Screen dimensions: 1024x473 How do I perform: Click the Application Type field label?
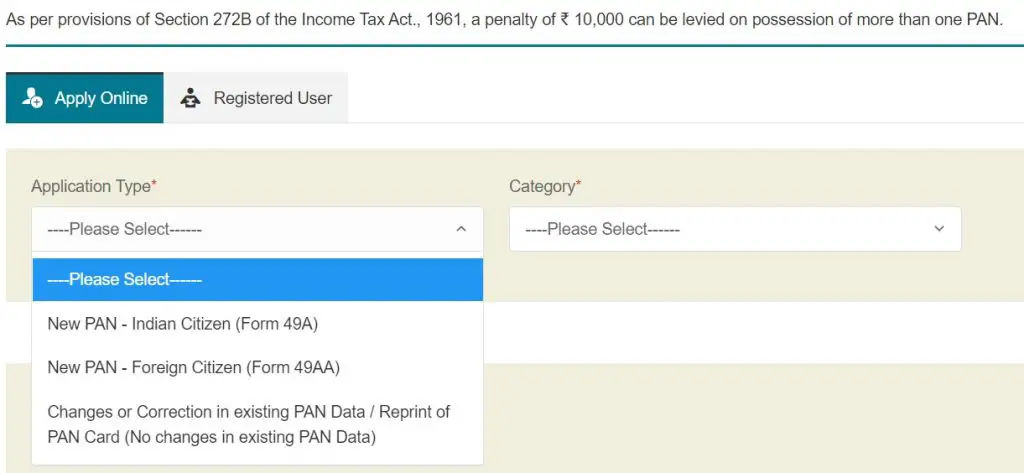[x=91, y=186]
